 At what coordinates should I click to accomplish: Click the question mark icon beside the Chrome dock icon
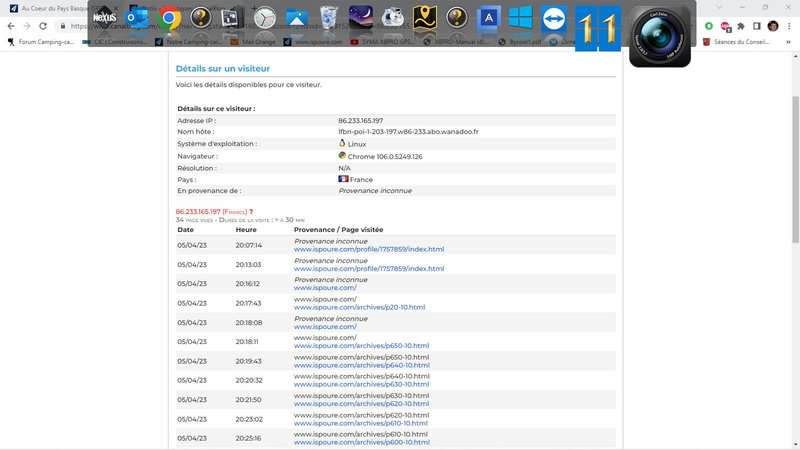click(x=201, y=18)
